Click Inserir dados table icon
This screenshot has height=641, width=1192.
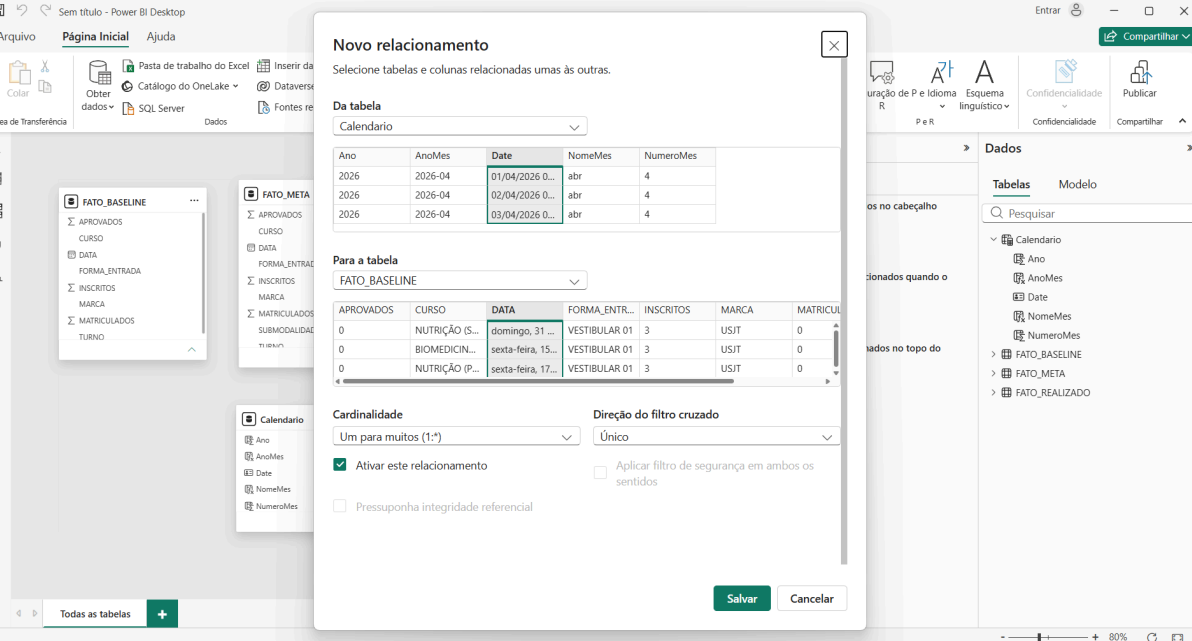pos(263,65)
